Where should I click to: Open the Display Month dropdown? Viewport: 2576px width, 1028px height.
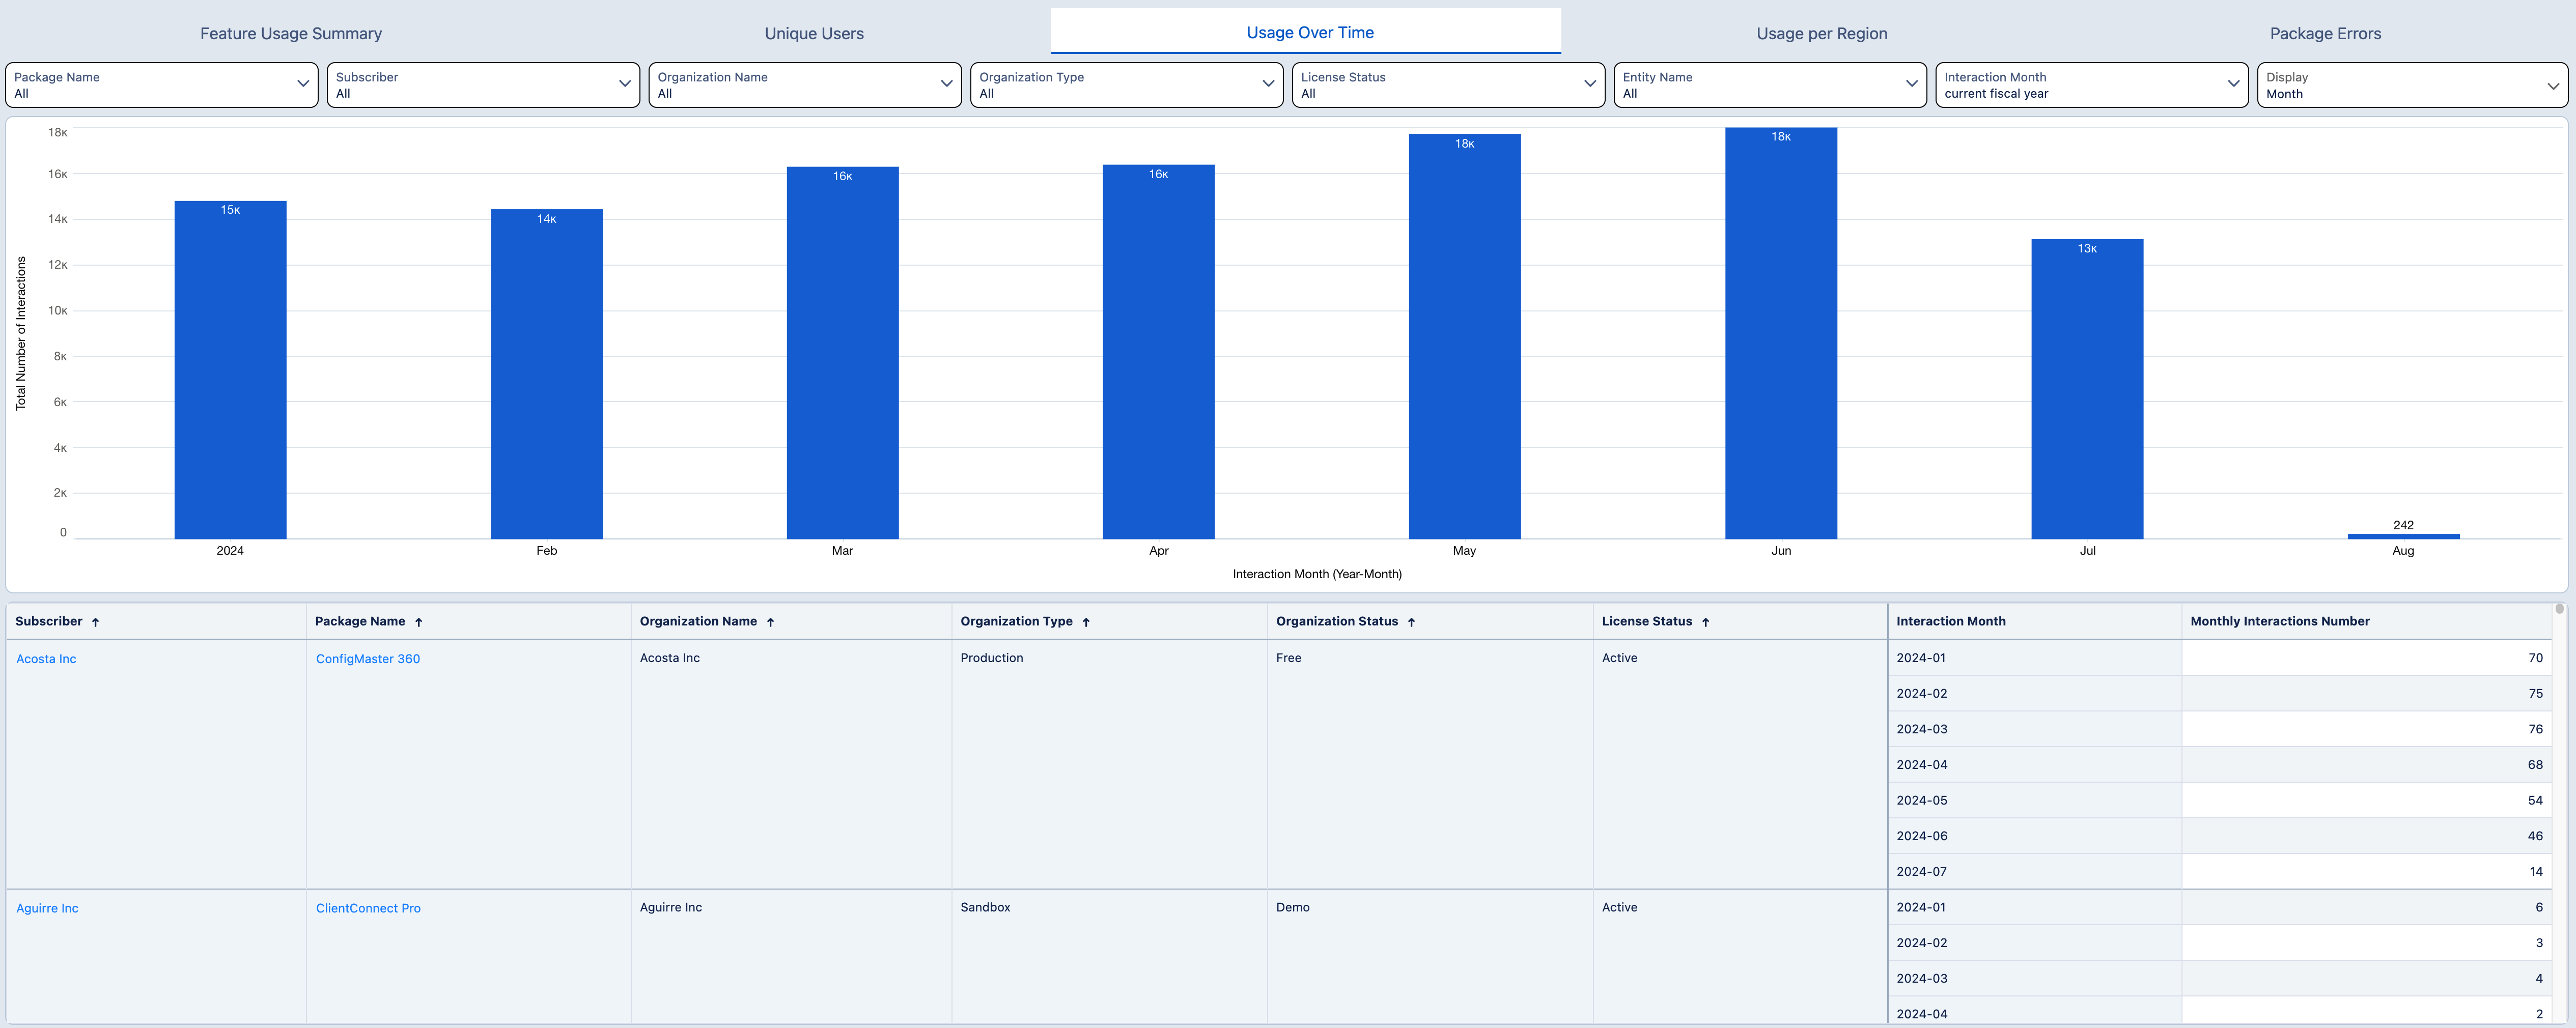(2412, 85)
